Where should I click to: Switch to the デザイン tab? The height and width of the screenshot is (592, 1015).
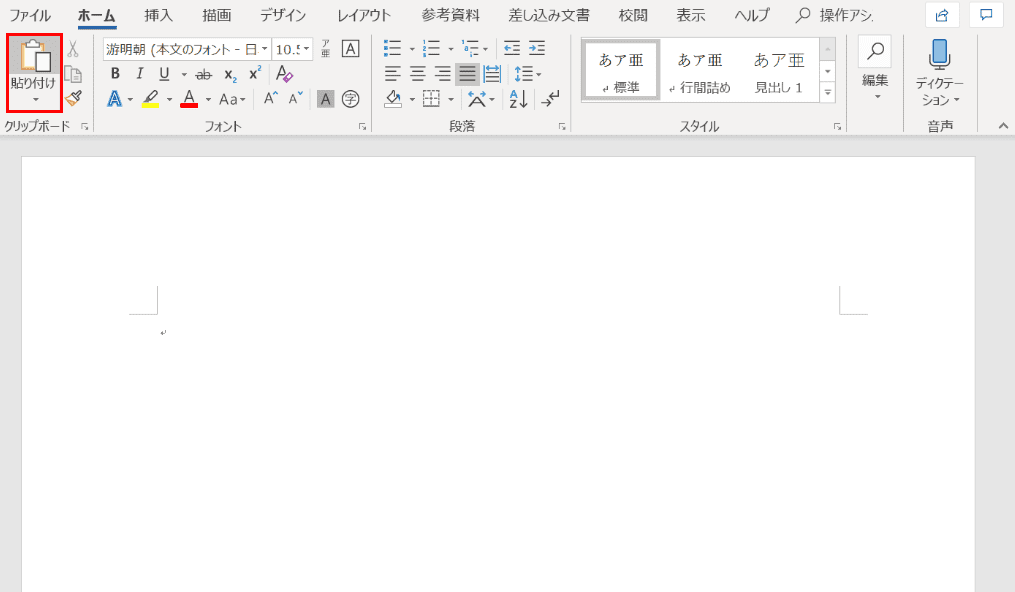283,15
